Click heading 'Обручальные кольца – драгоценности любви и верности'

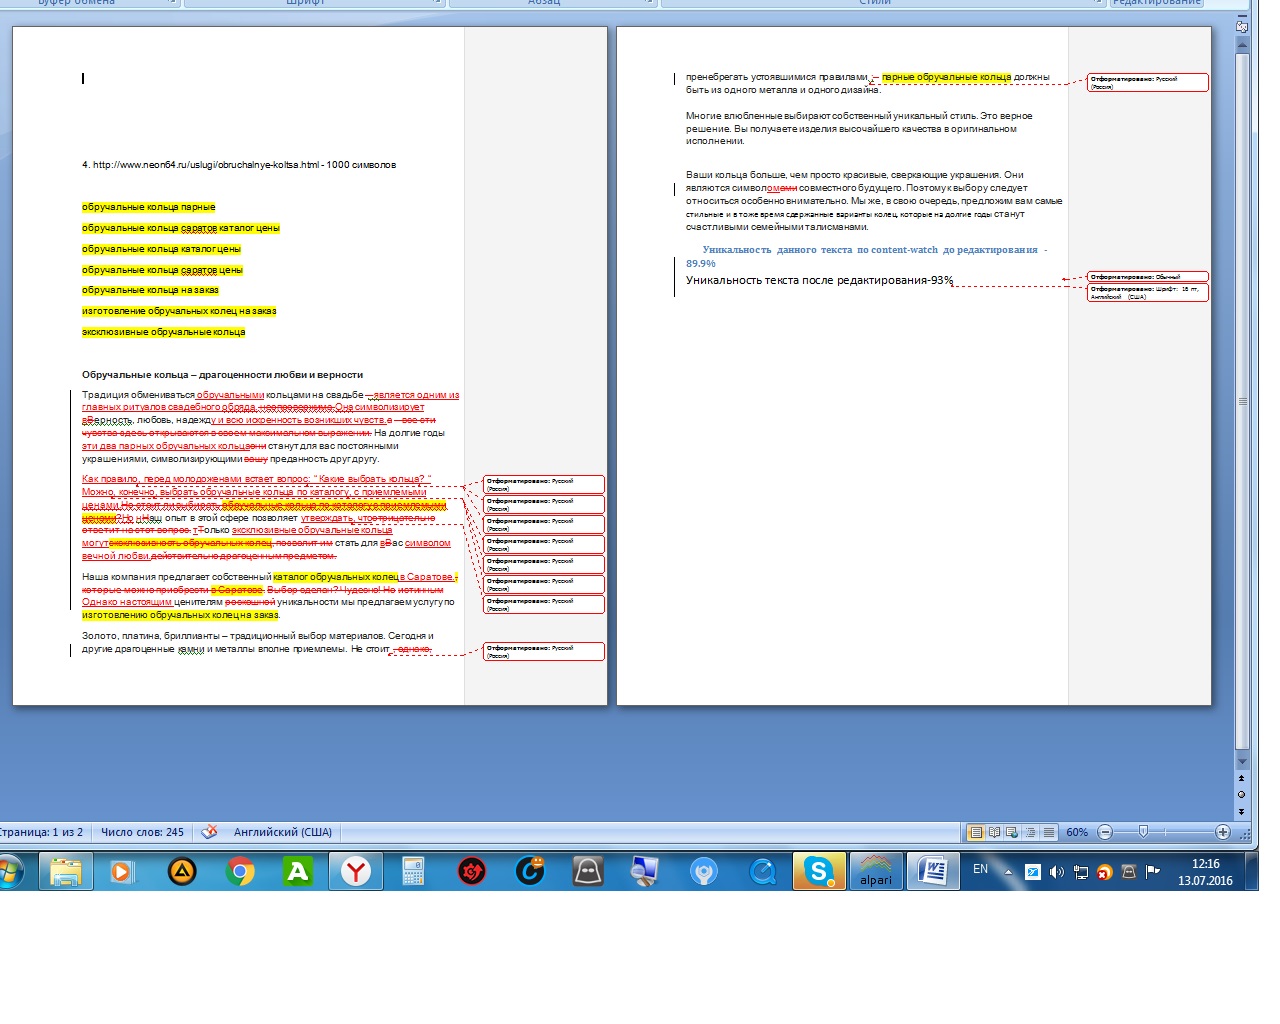coord(222,375)
